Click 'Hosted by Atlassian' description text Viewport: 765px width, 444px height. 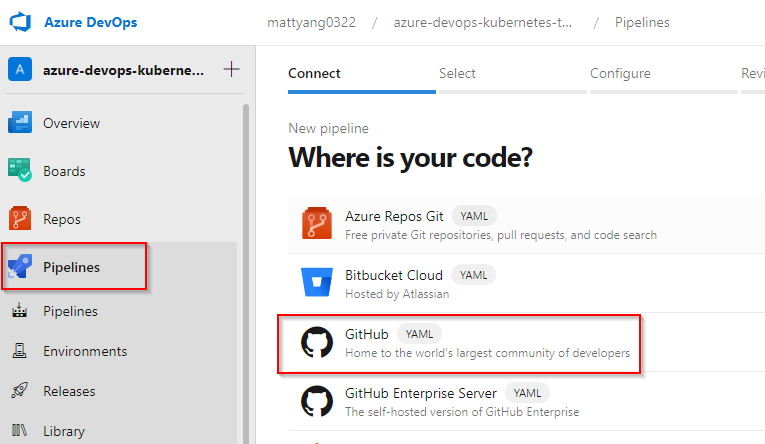[397, 294]
